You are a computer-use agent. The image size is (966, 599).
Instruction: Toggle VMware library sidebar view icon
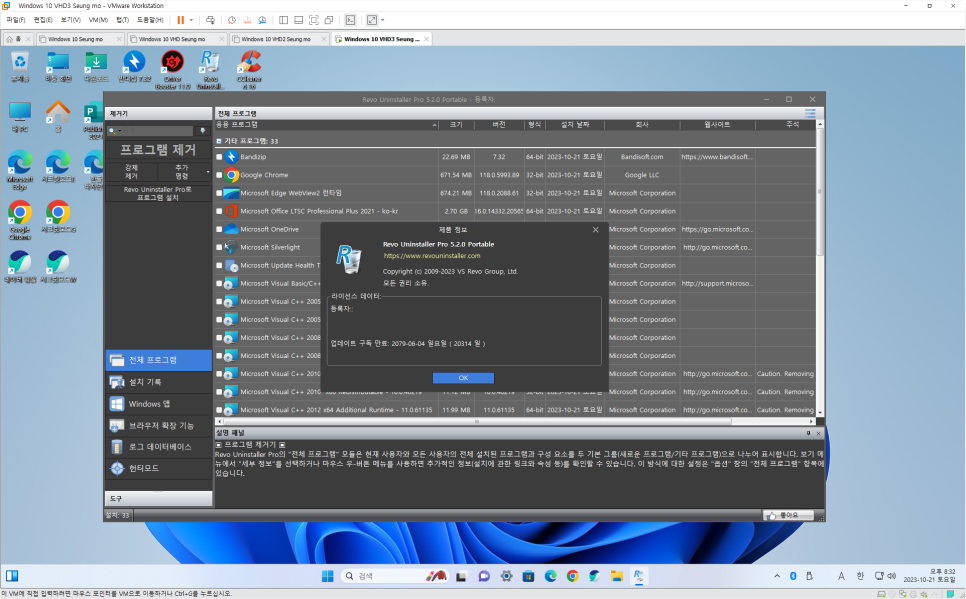(x=283, y=20)
